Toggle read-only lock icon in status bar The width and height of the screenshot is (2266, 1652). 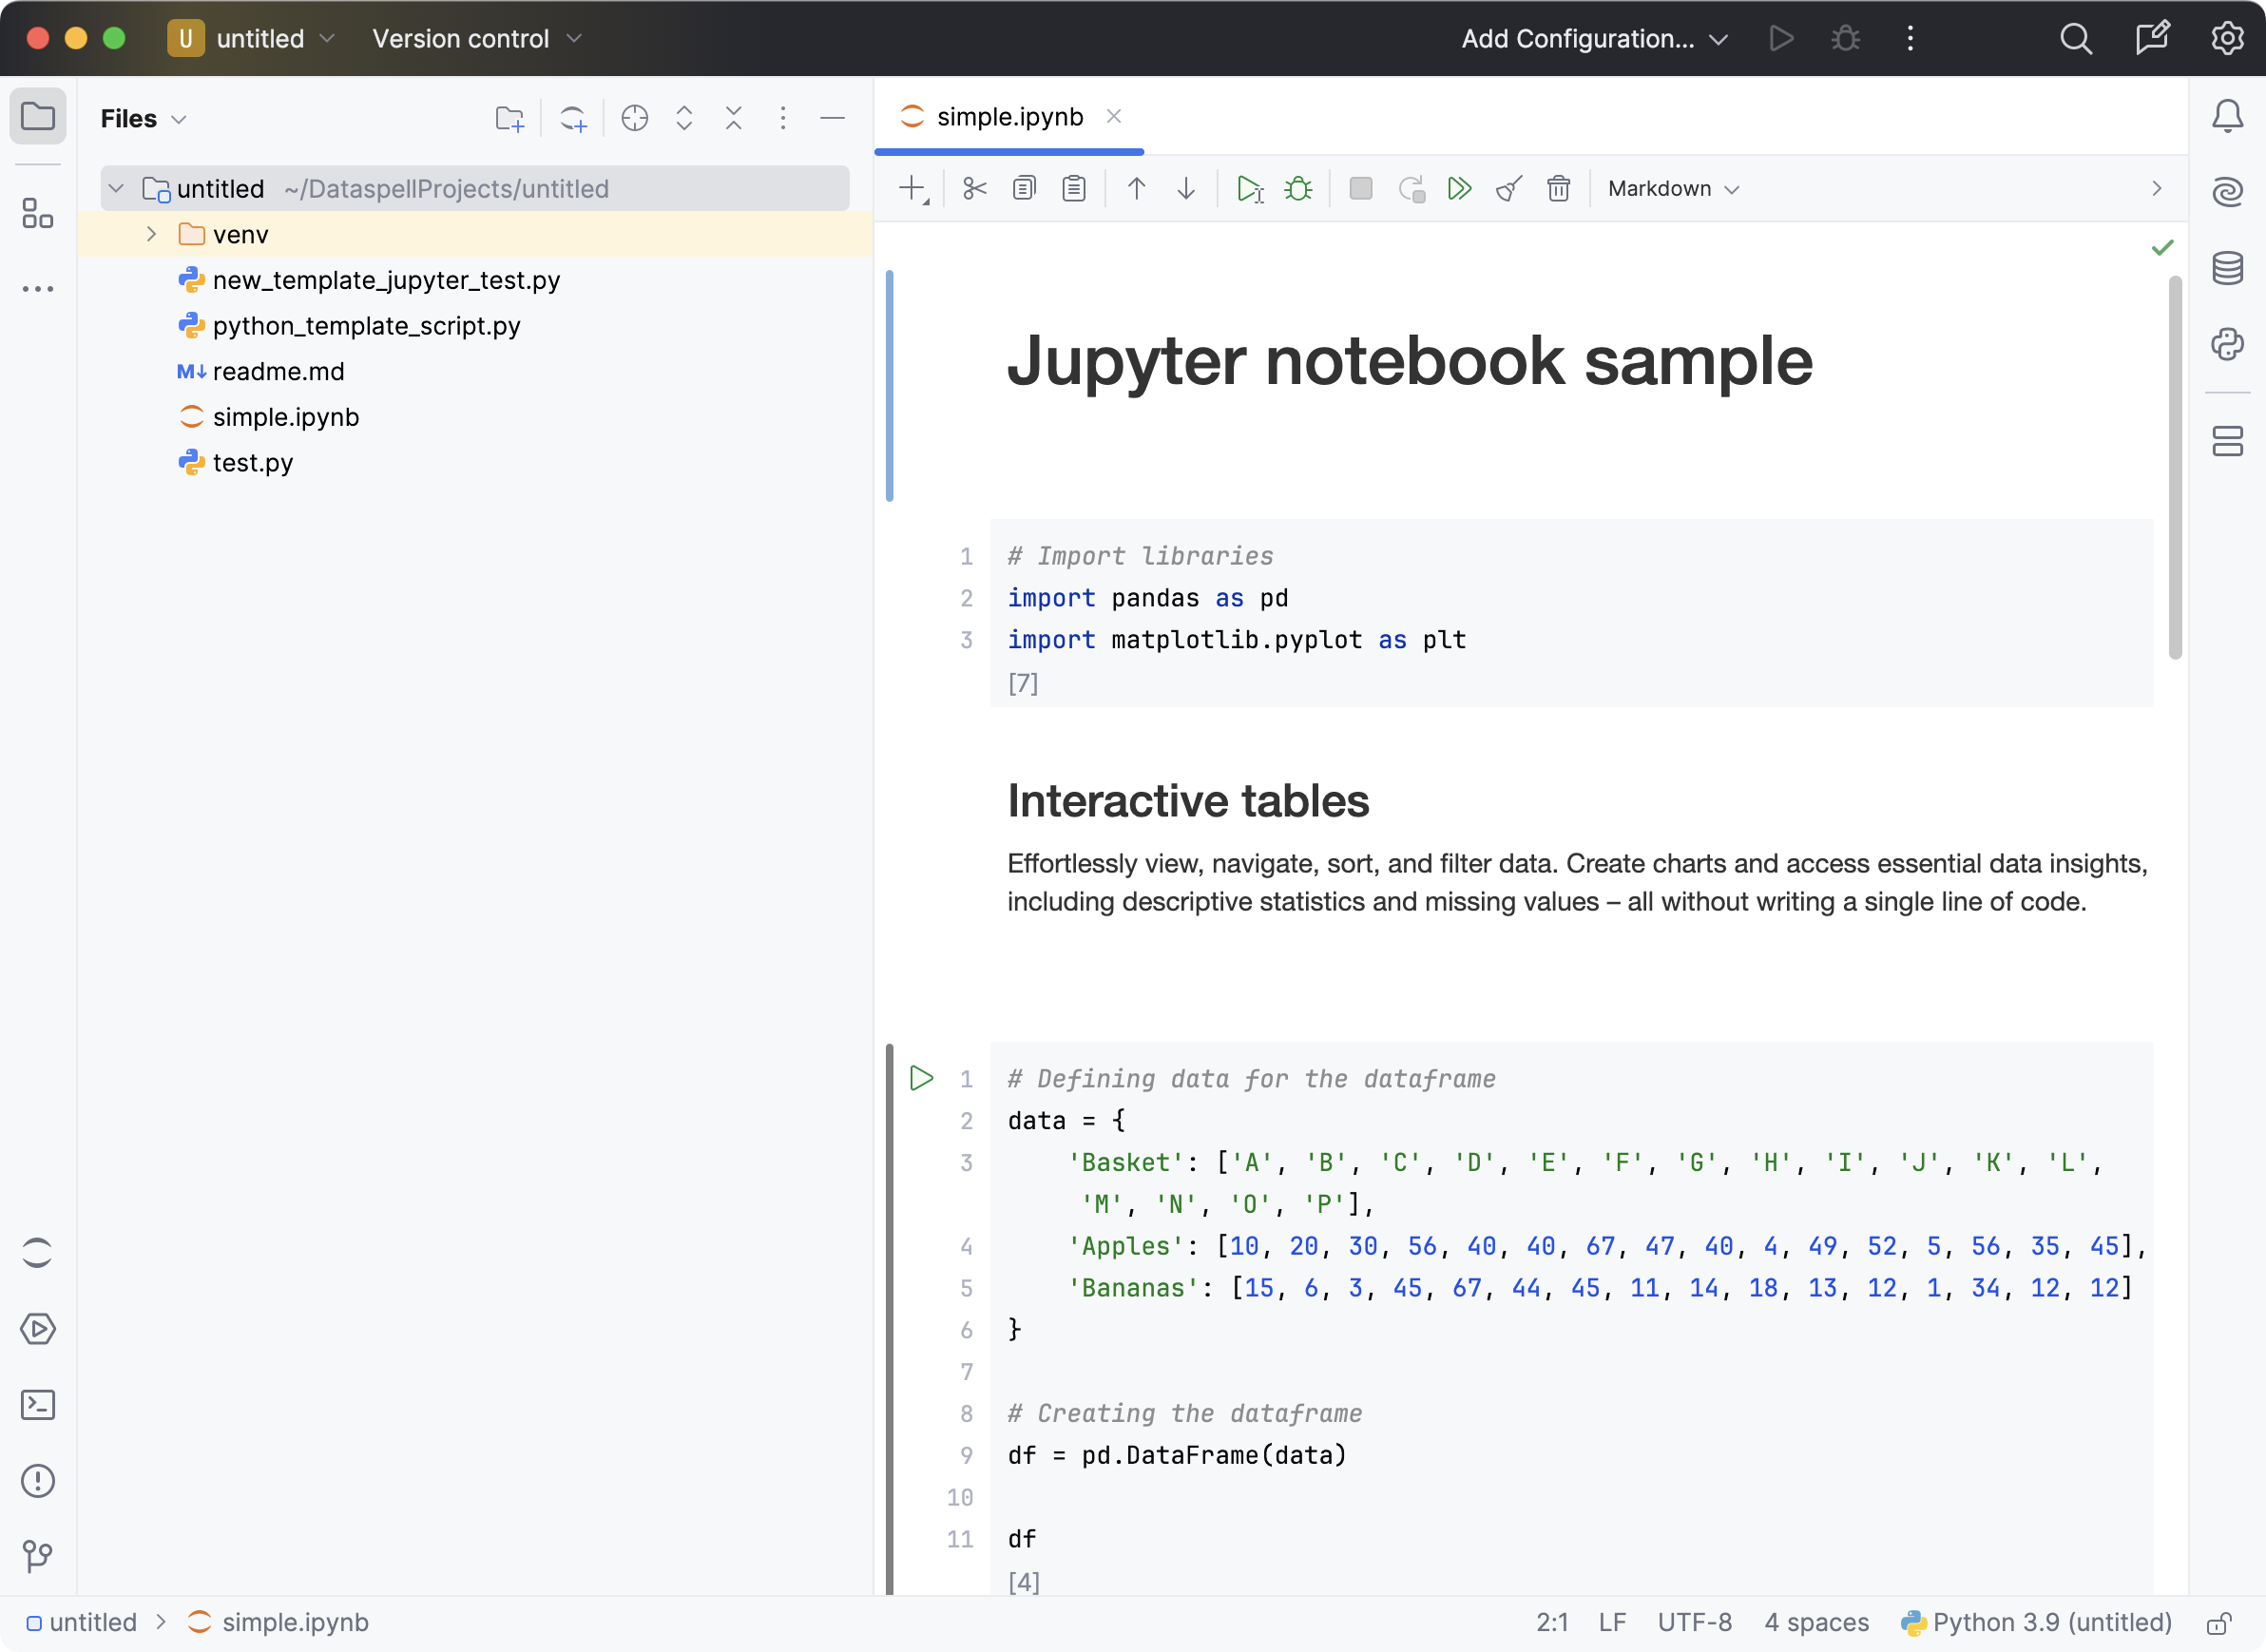coord(2219,1623)
